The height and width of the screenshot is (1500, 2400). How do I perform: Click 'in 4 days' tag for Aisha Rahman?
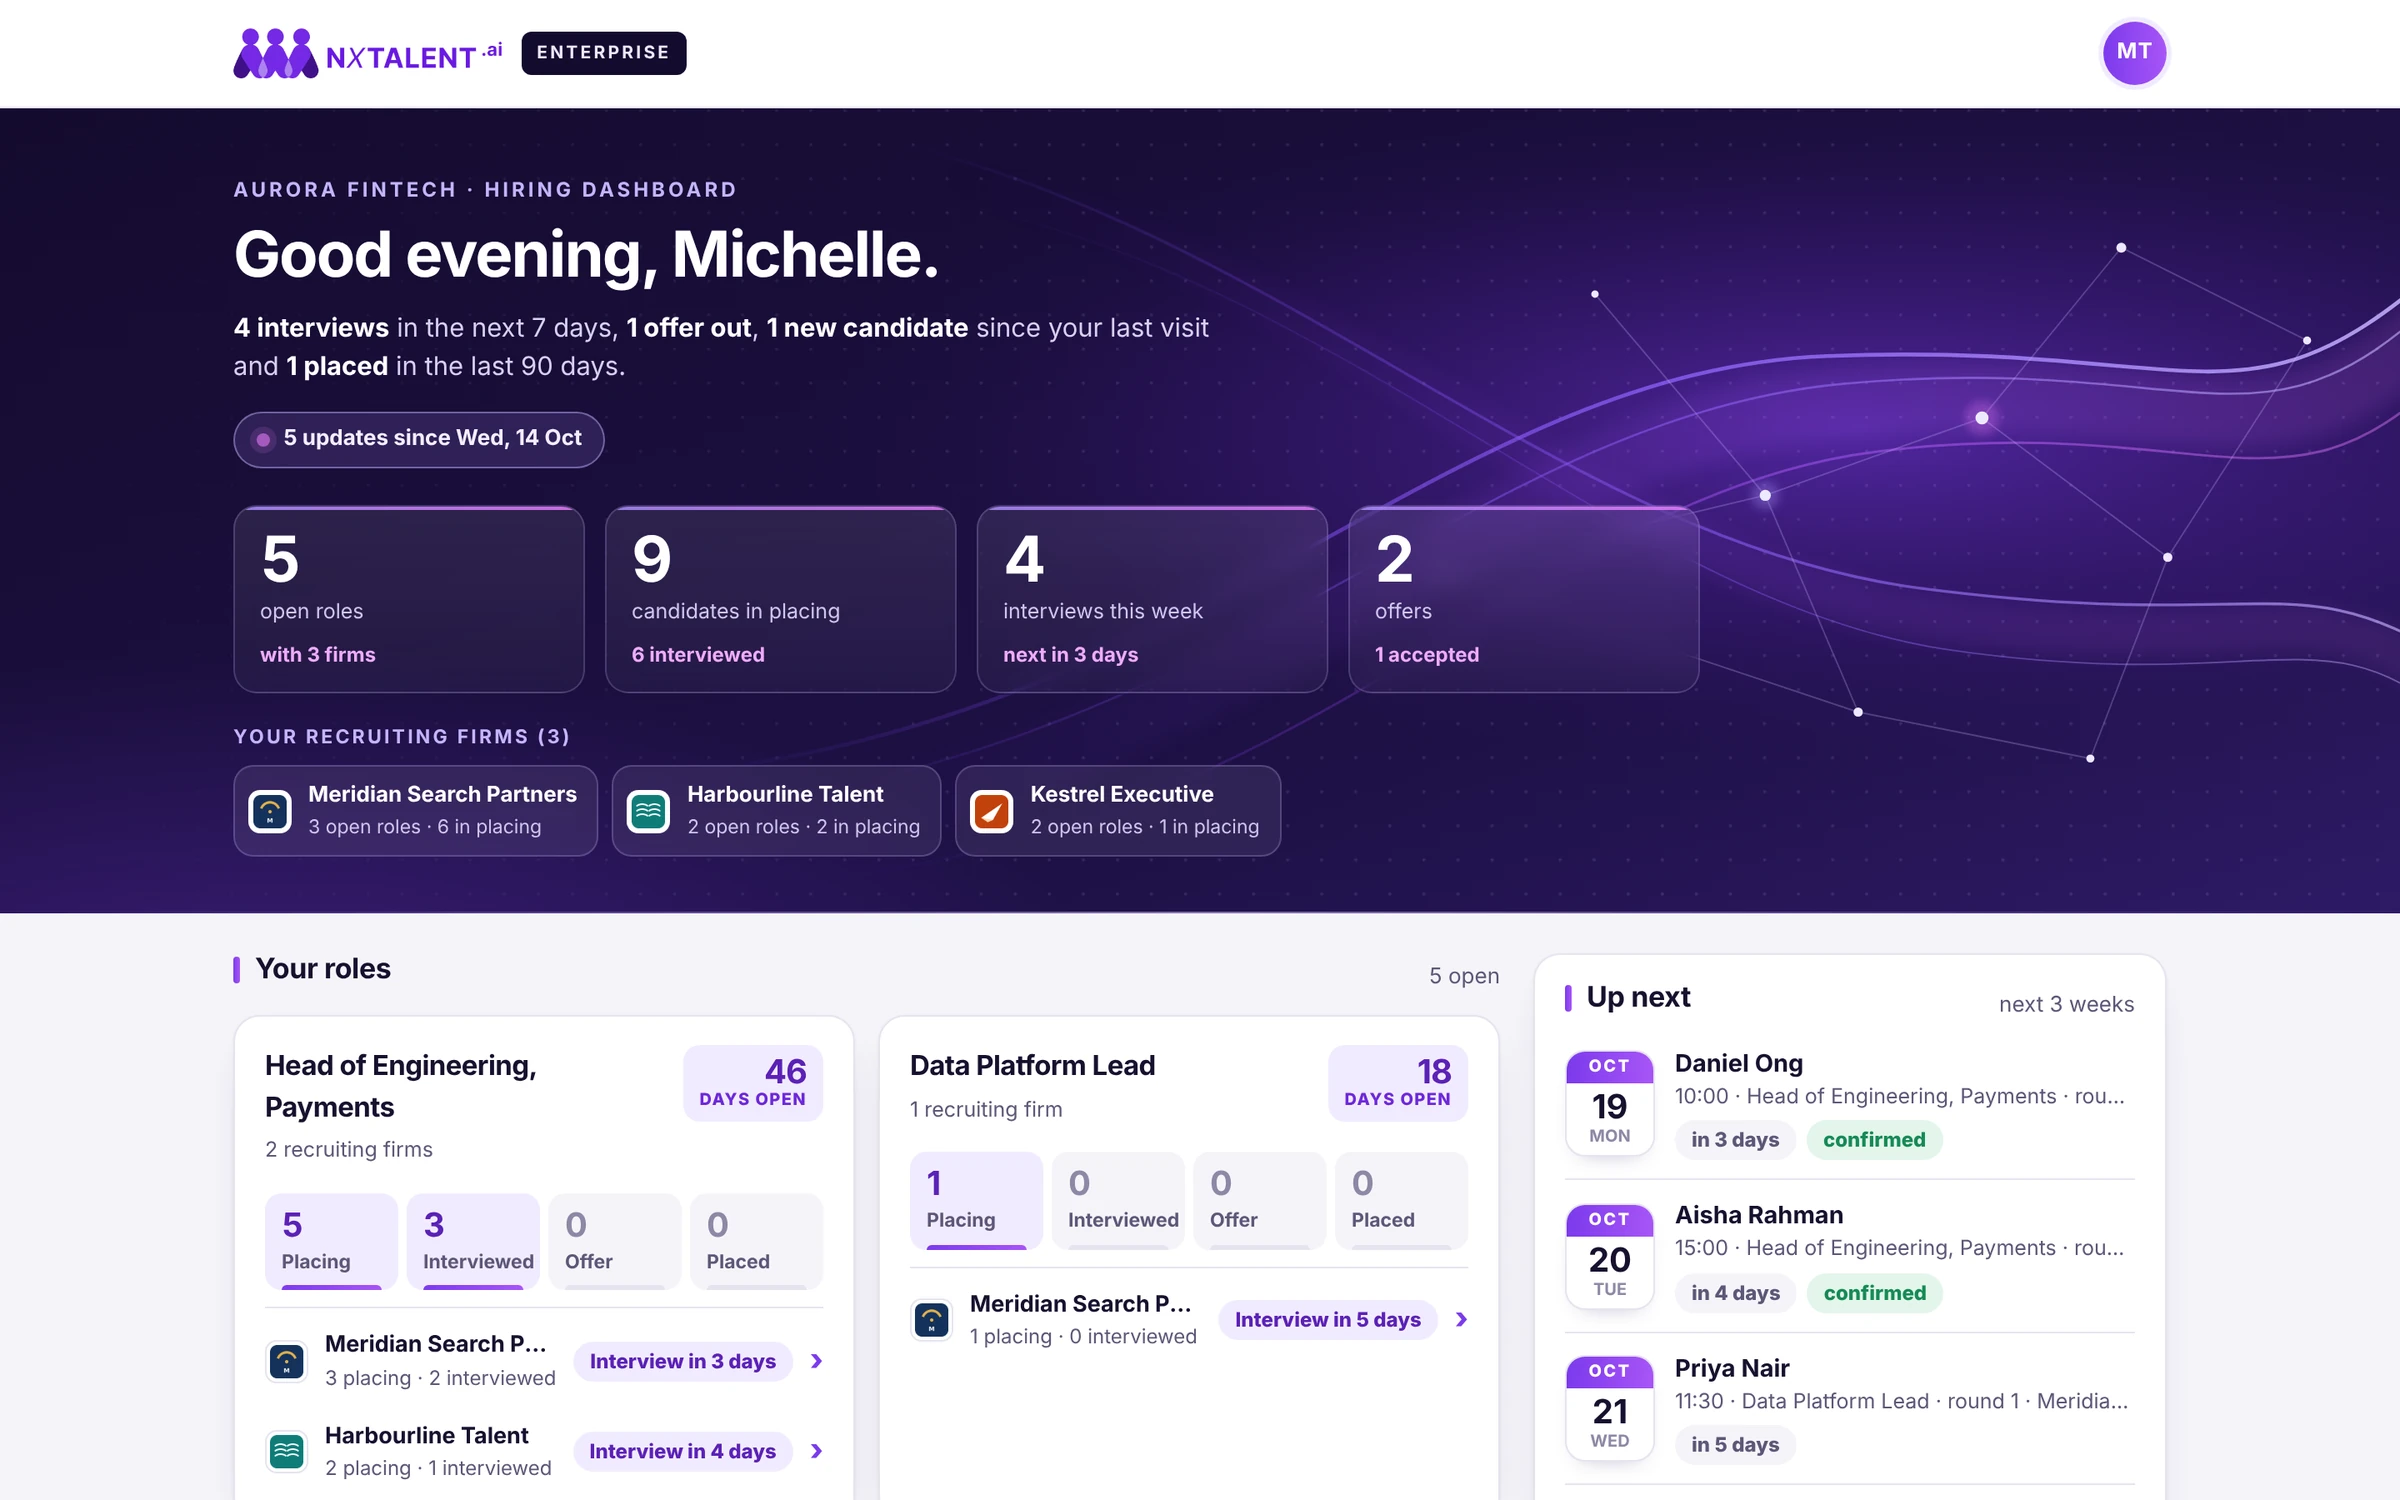pyautogui.click(x=1735, y=1293)
